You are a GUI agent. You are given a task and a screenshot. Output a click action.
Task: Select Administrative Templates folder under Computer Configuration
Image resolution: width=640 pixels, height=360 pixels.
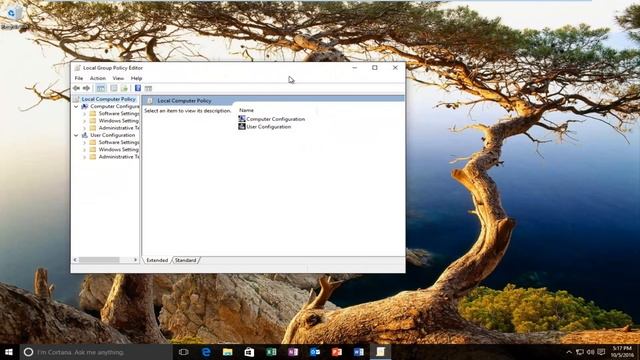(119, 128)
